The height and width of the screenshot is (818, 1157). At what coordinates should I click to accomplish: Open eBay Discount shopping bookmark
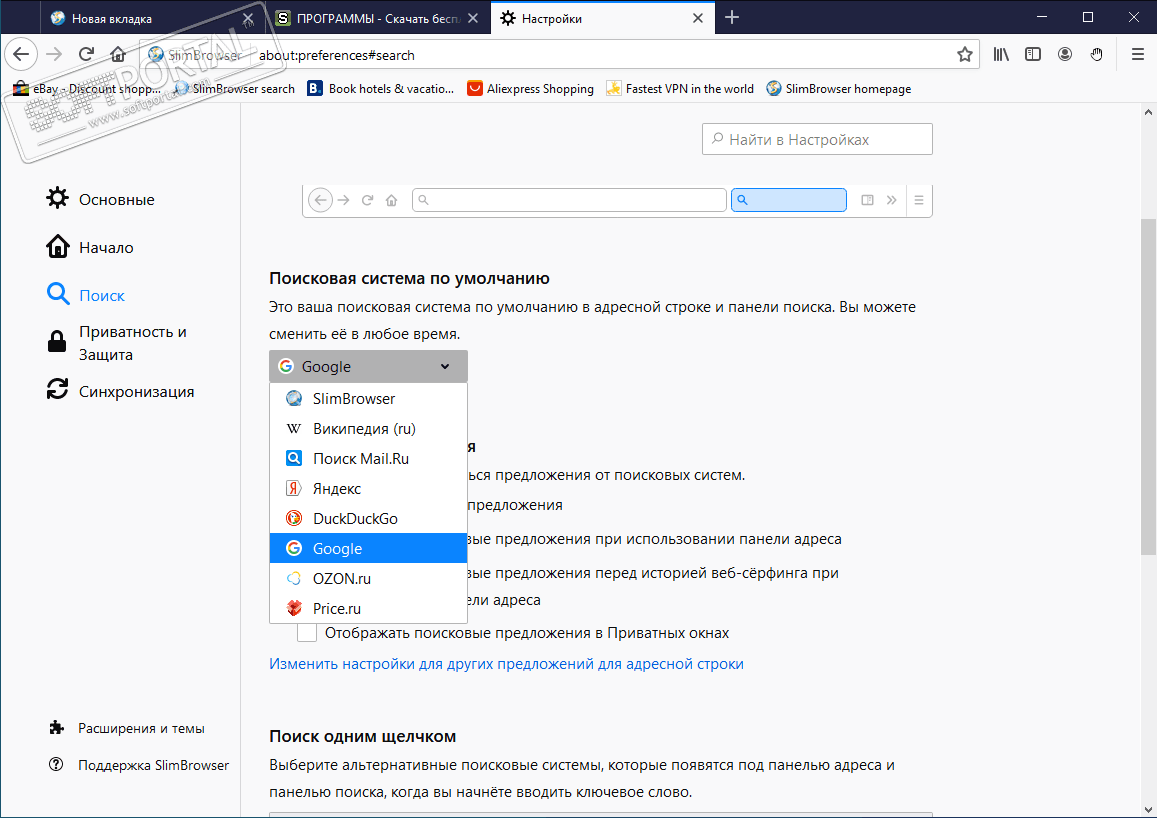87,89
